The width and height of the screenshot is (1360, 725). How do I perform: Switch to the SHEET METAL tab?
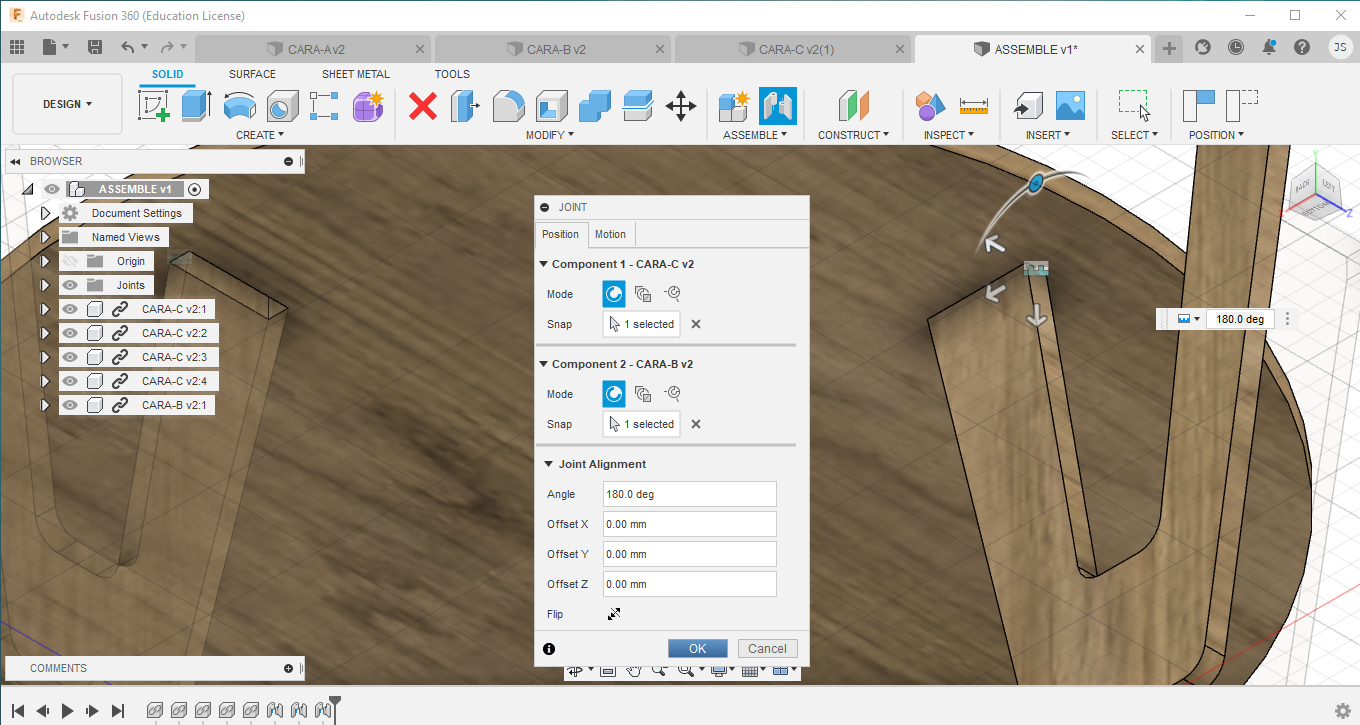[356, 74]
